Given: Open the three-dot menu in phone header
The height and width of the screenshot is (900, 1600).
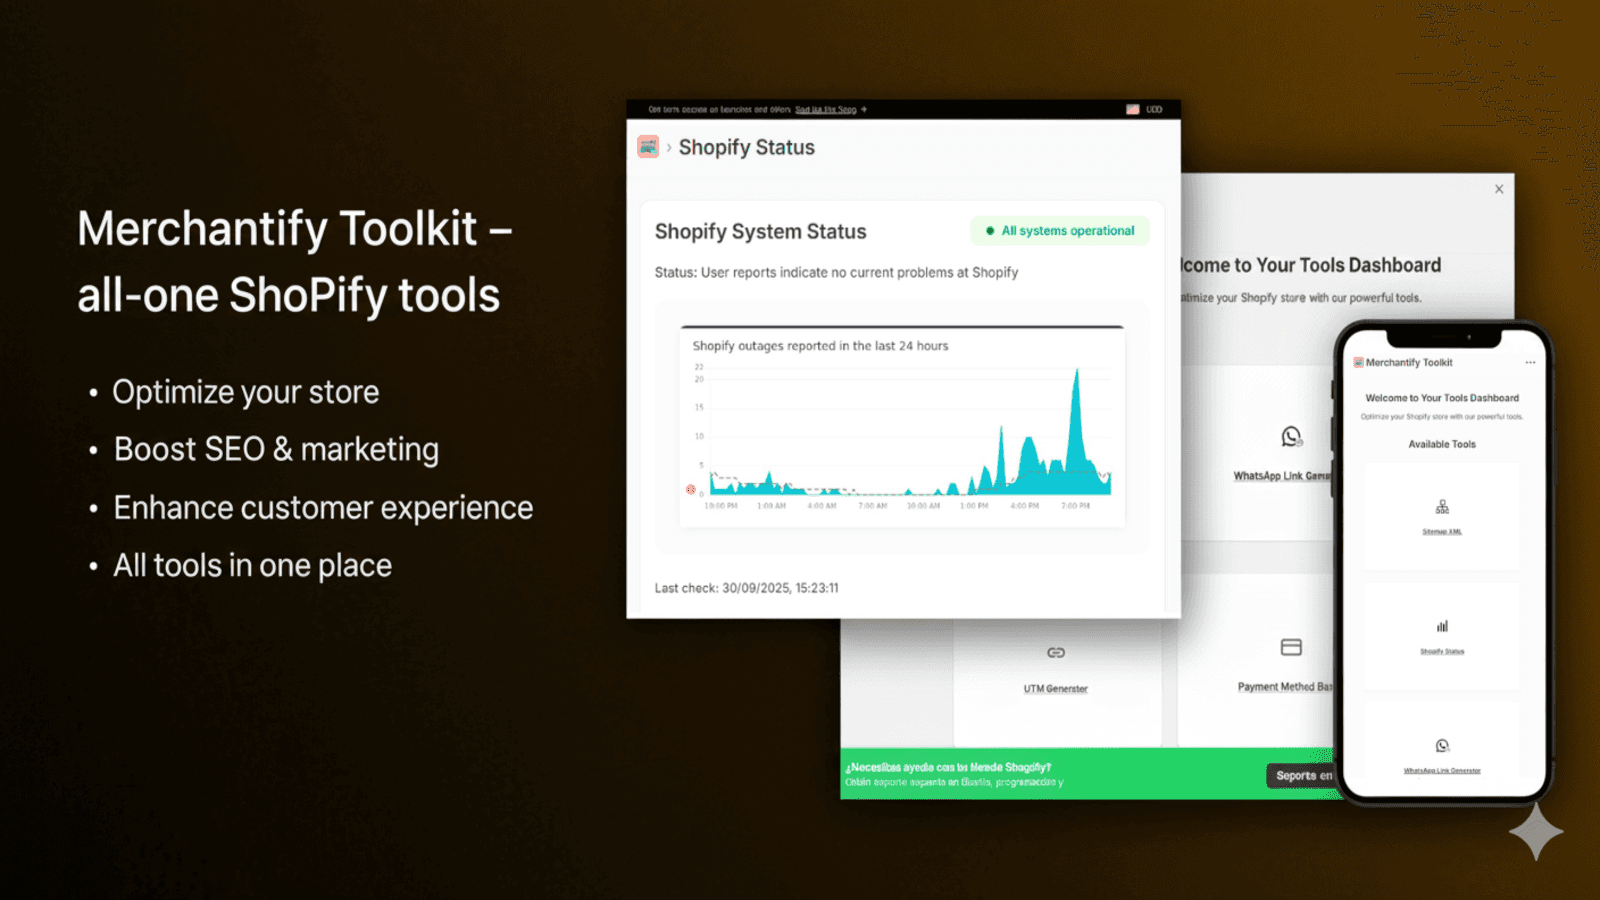Looking at the screenshot, I should 1530,362.
